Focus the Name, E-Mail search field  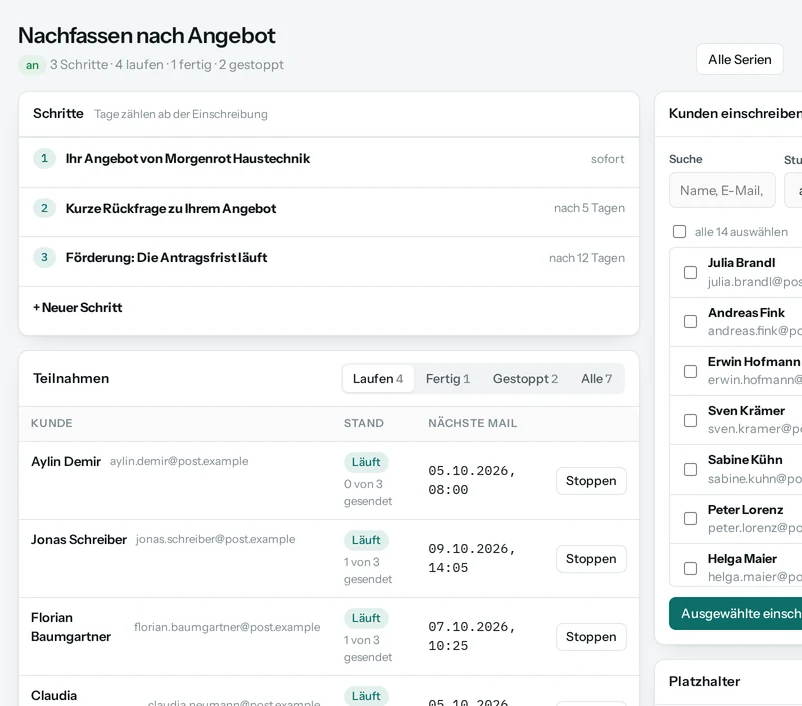pos(722,190)
